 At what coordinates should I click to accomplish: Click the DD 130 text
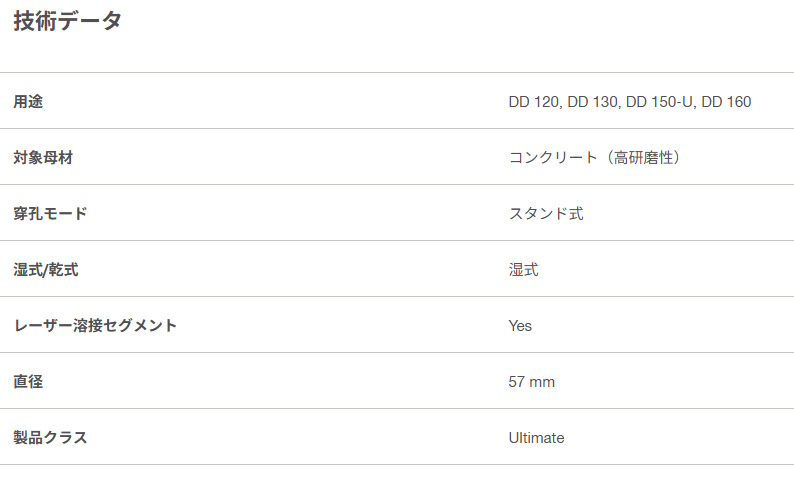pos(593,101)
